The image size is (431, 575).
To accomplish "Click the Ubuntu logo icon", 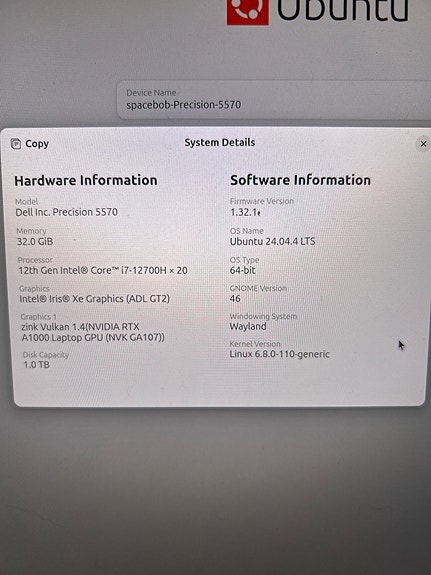I will 248,11.
